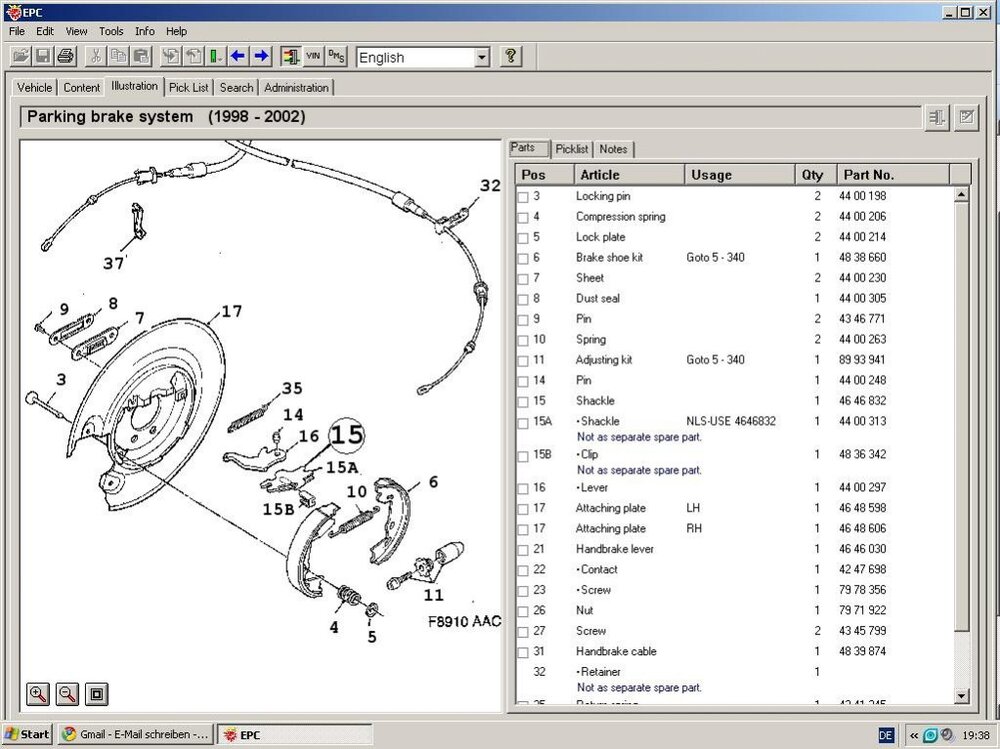
Task: Sort by the Article column header
Action: pos(629,175)
